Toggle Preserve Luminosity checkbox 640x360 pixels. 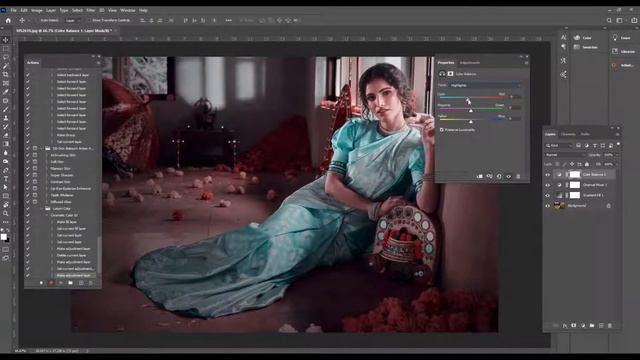tap(442, 130)
